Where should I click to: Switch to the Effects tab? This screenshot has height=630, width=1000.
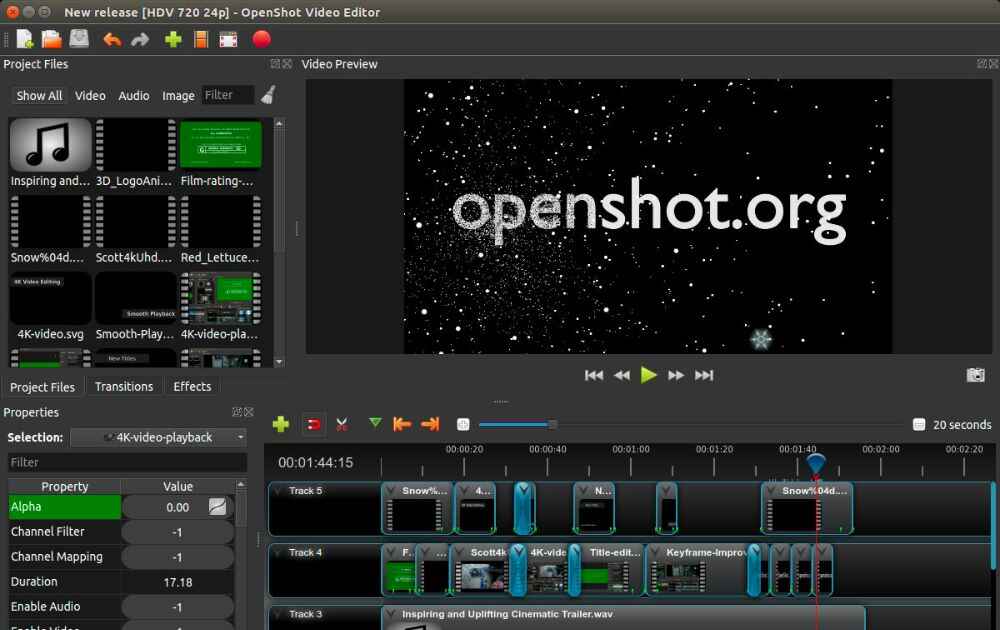tap(192, 386)
